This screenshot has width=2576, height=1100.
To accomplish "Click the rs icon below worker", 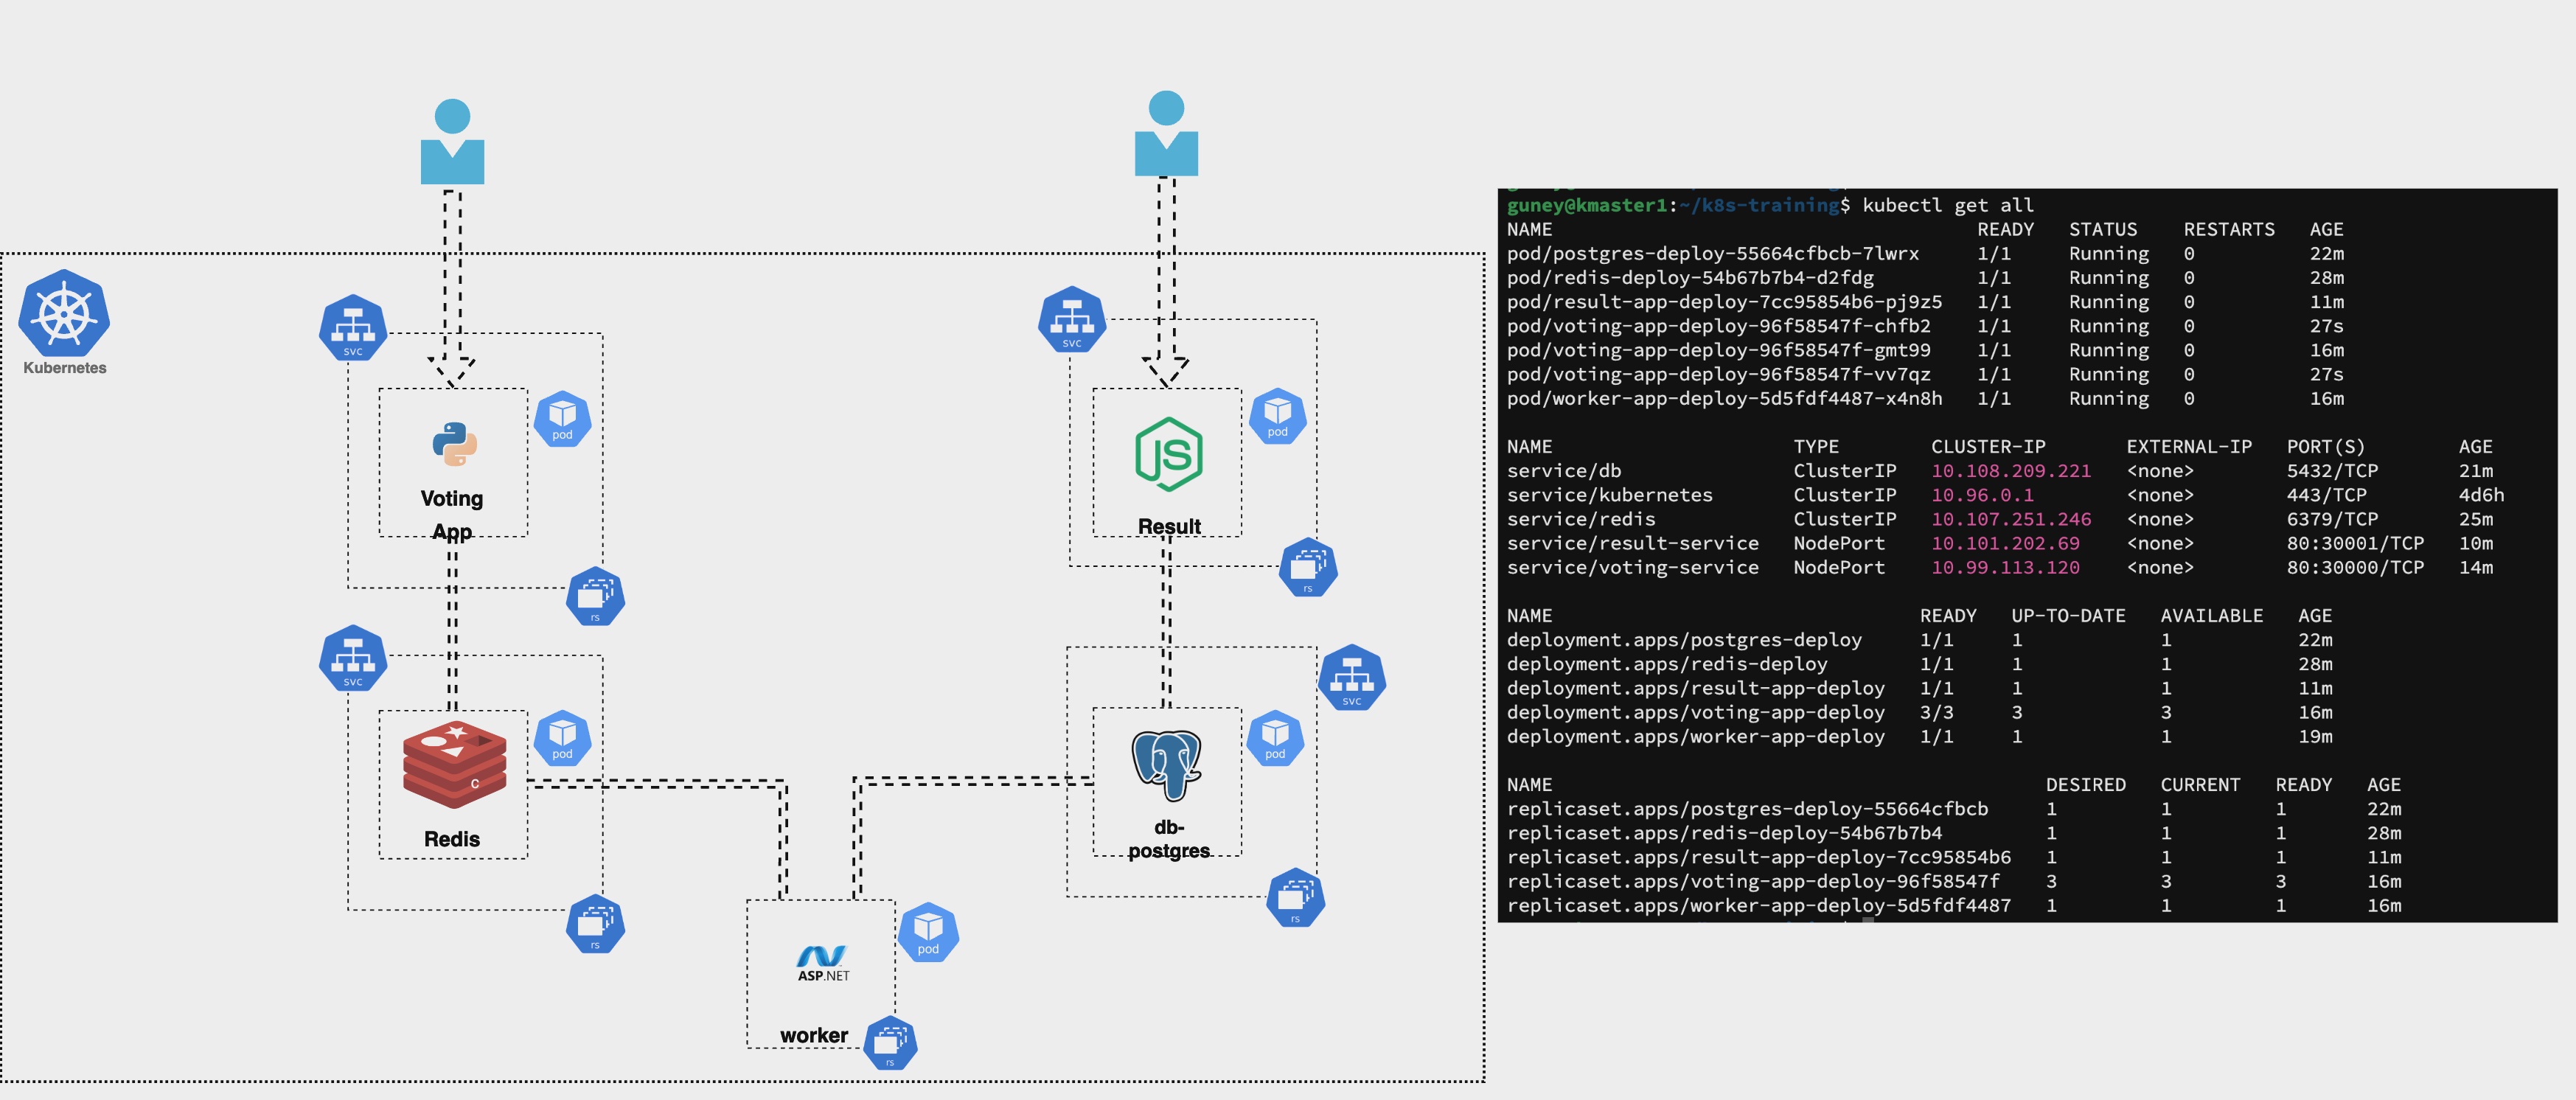I will coord(890,1043).
